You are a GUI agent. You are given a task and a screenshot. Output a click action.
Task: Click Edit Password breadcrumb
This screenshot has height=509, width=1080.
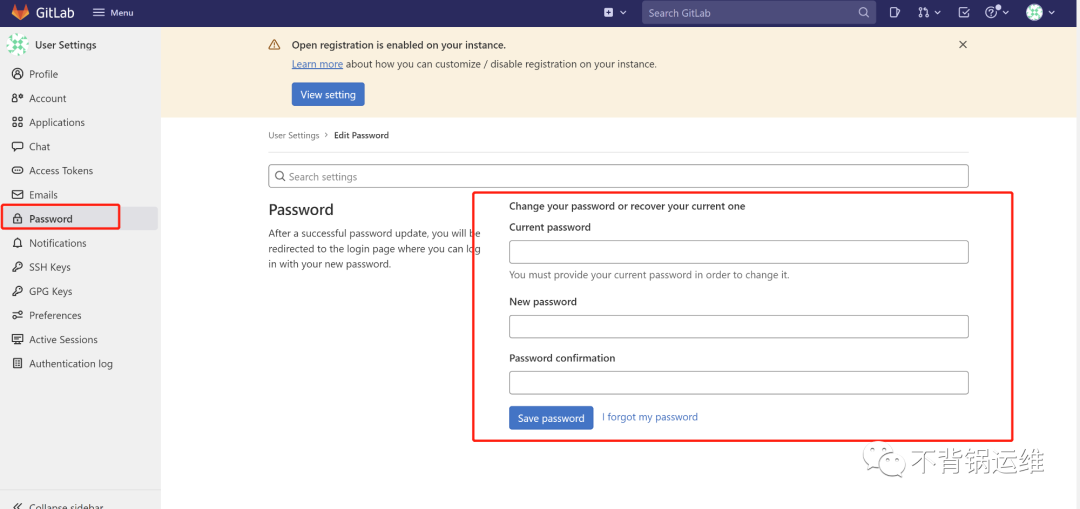pyautogui.click(x=362, y=136)
